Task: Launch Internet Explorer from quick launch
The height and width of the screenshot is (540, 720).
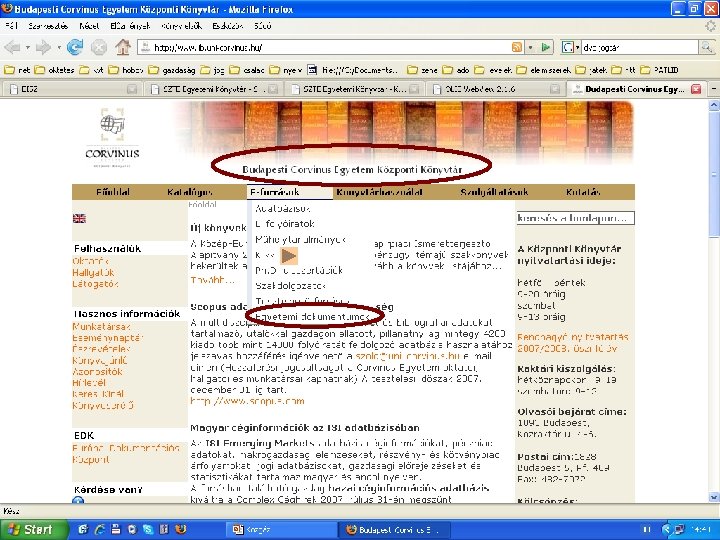Action: pos(100,529)
